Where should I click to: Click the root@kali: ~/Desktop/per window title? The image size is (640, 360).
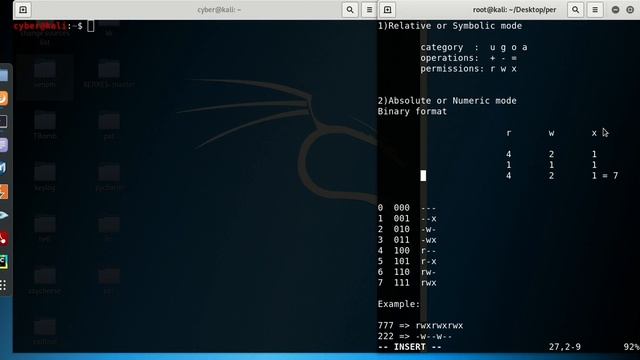[x=514, y=9]
